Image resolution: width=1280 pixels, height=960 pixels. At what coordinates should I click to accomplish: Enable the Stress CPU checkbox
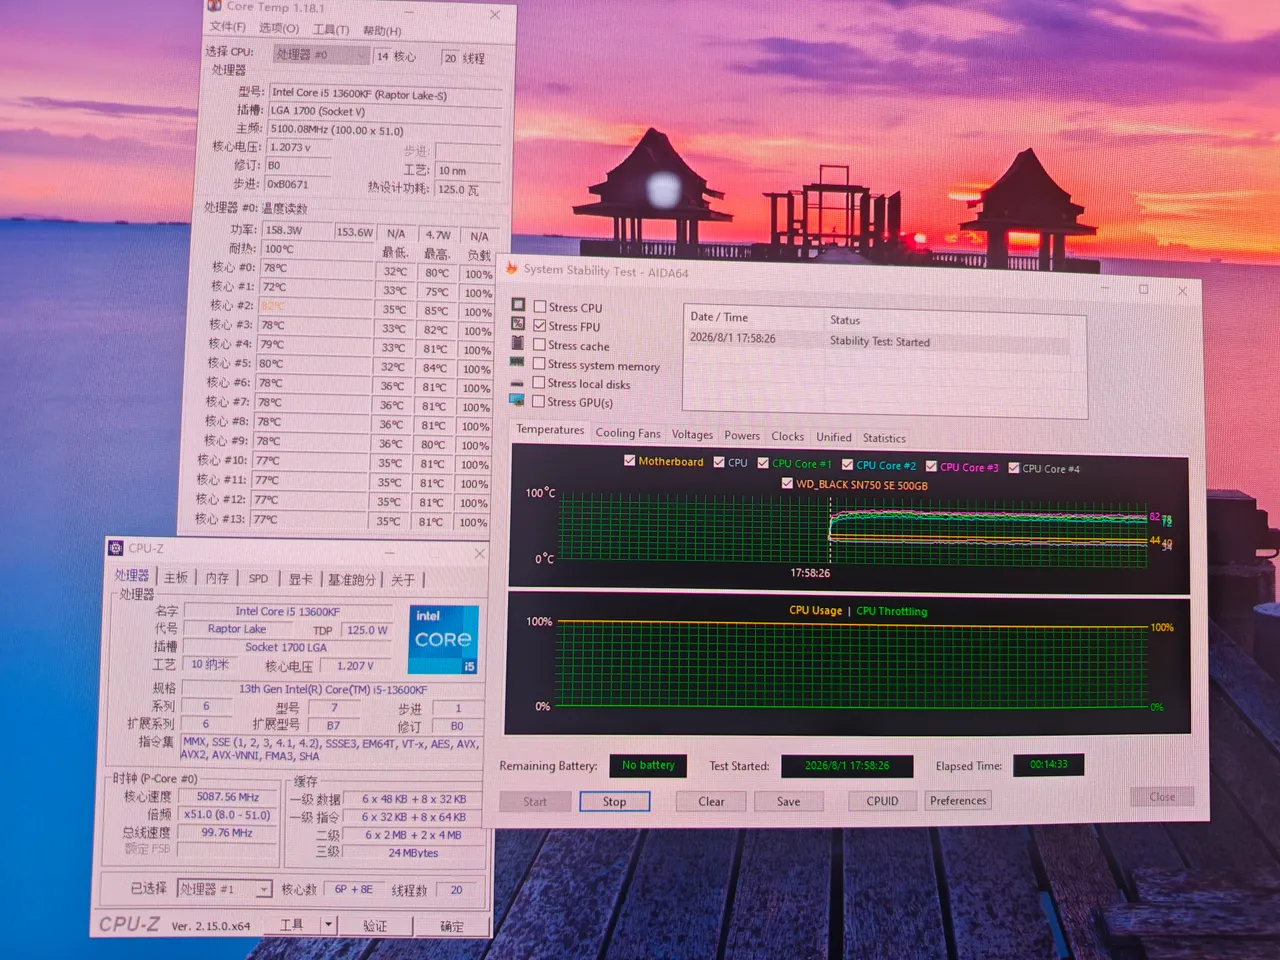(x=540, y=307)
